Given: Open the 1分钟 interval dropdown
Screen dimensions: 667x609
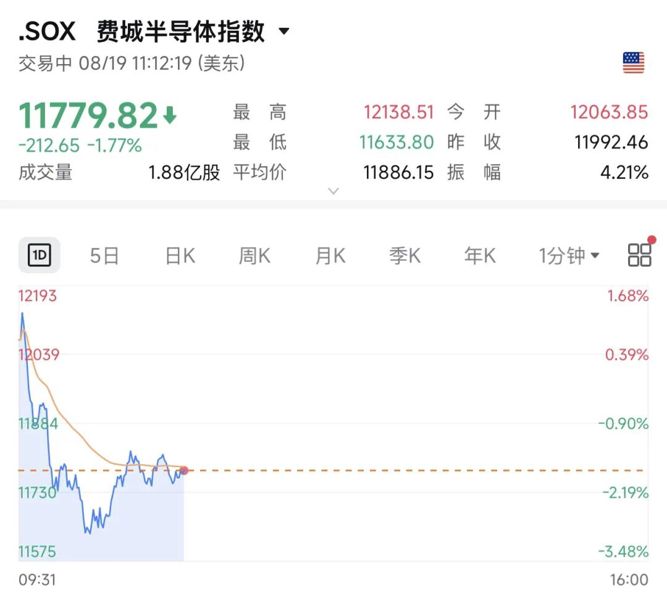Looking at the screenshot, I should coord(568,256).
